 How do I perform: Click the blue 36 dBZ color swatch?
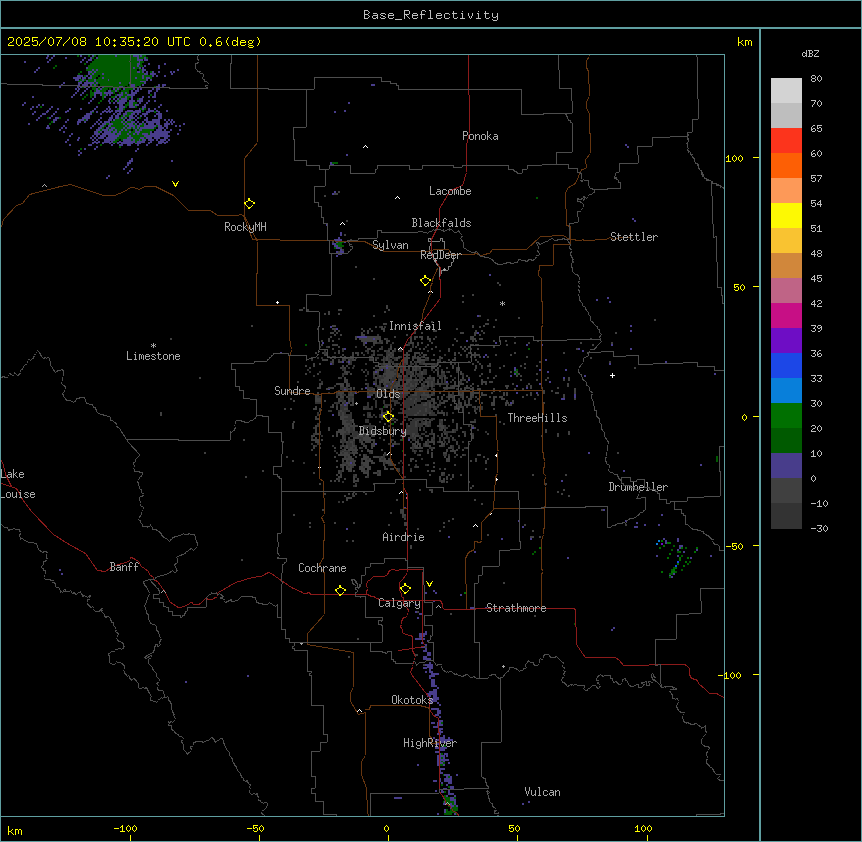pyautogui.click(x=786, y=365)
